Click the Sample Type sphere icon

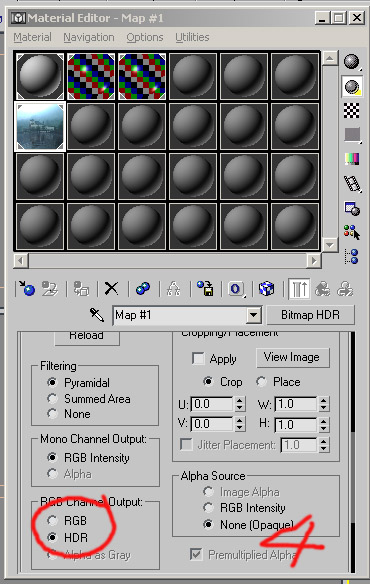tap(351, 62)
